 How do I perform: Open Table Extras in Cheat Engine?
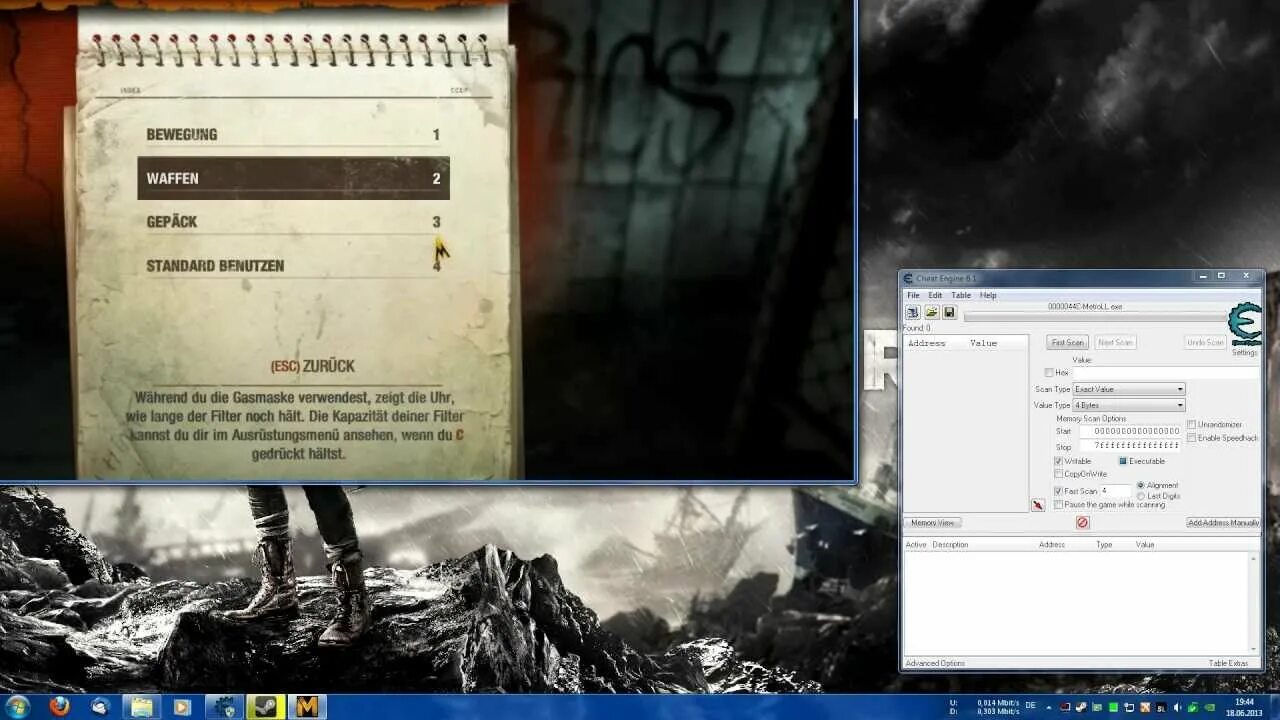pyautogui.click(x=1228, y=663)
